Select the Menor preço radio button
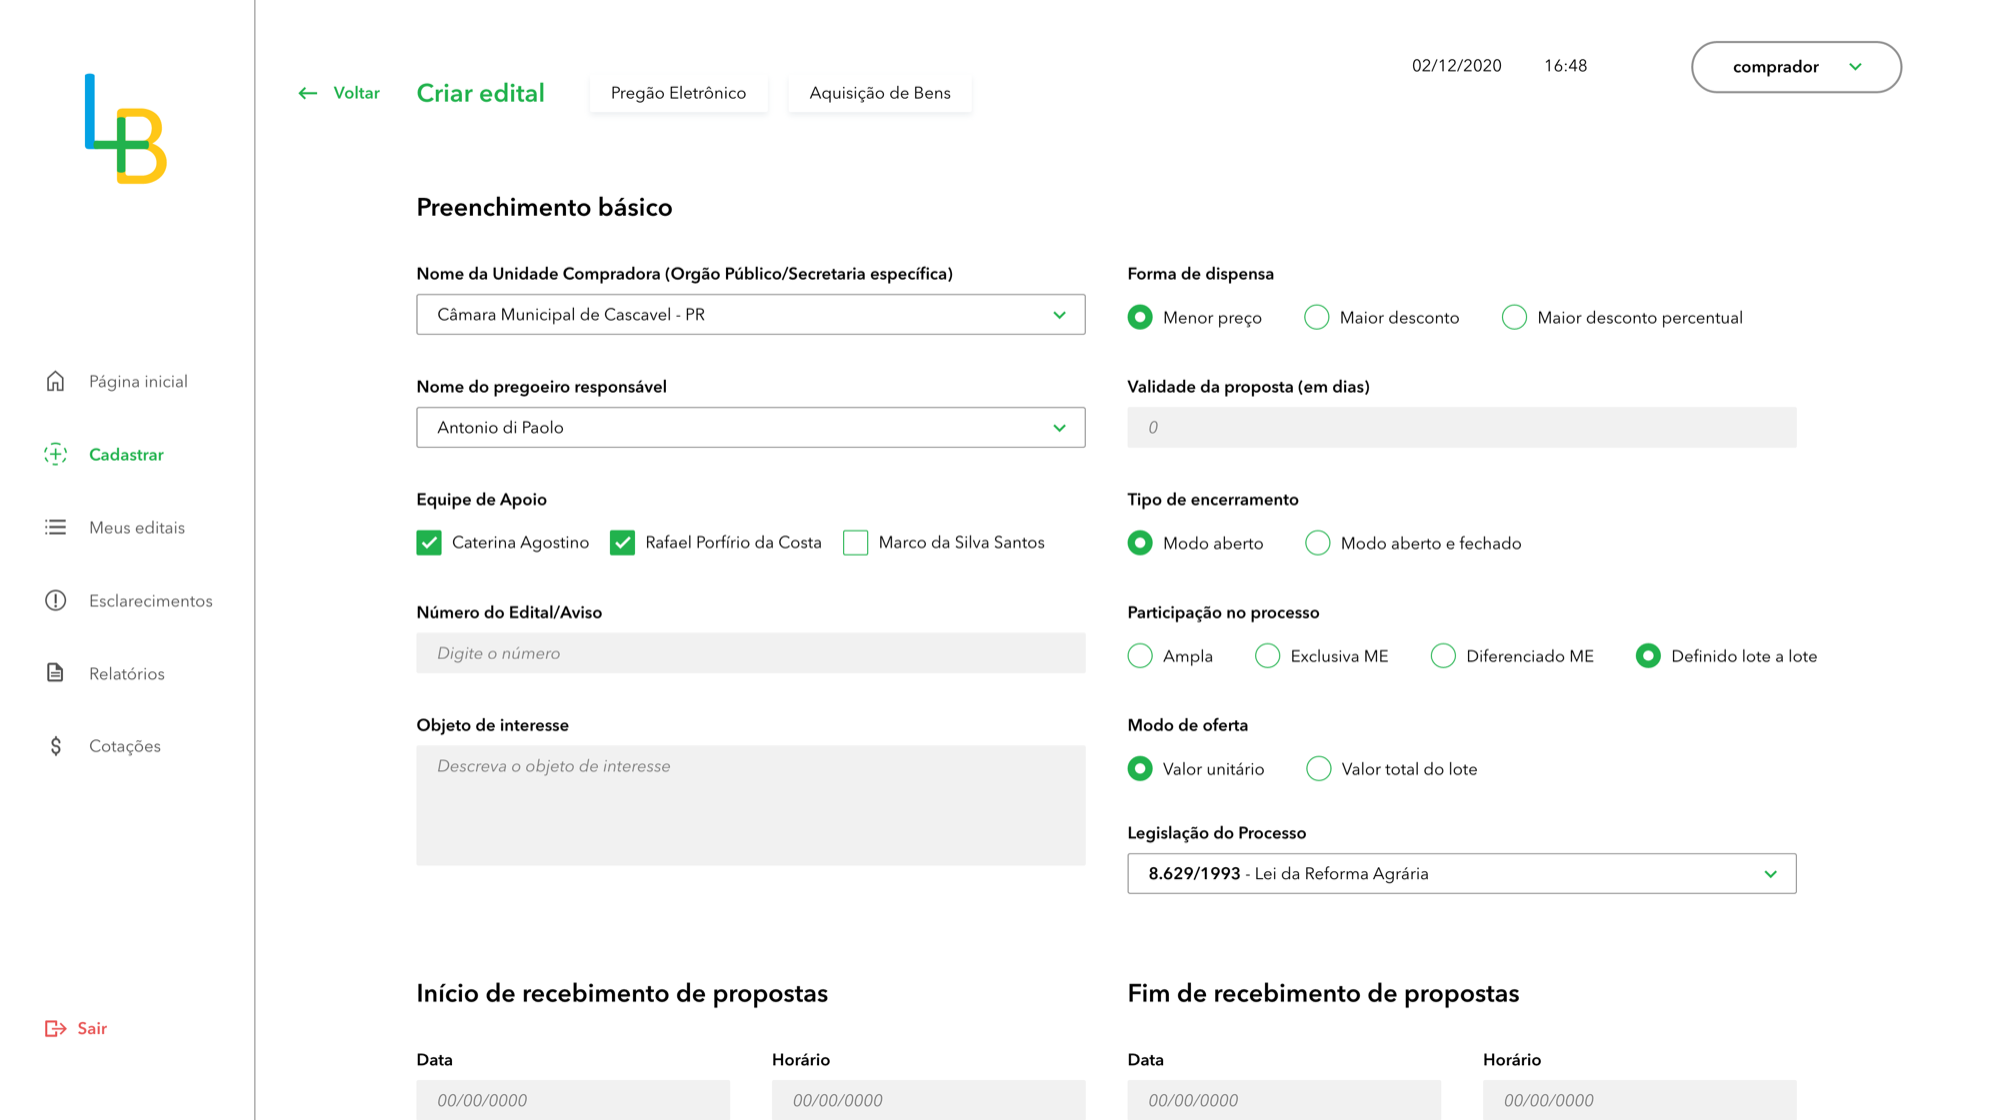 (x=1140, y=317)
